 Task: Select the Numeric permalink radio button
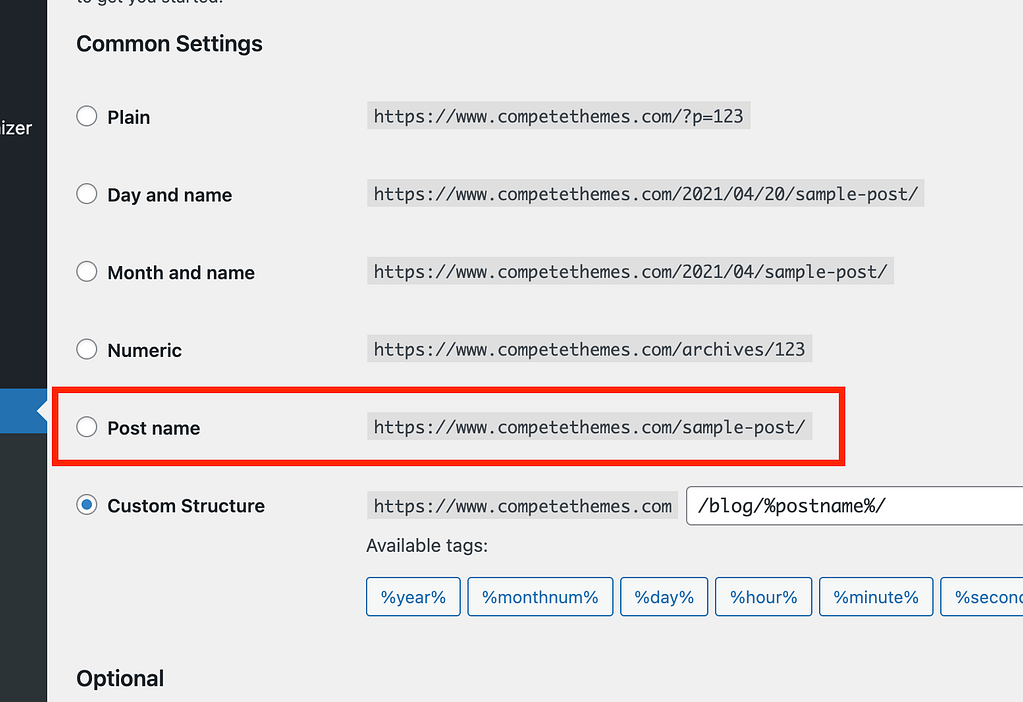tap(87, 349)
